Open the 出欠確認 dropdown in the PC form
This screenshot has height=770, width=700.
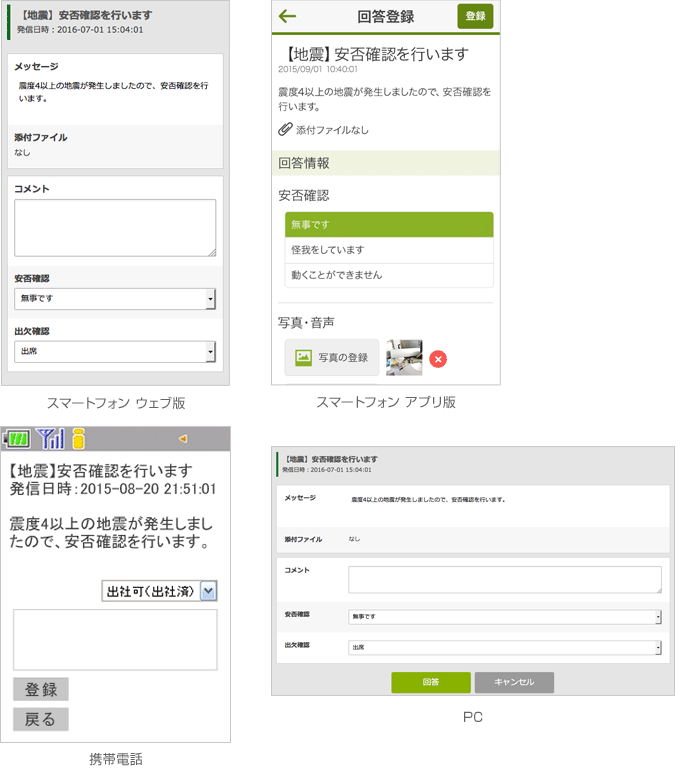504,648
